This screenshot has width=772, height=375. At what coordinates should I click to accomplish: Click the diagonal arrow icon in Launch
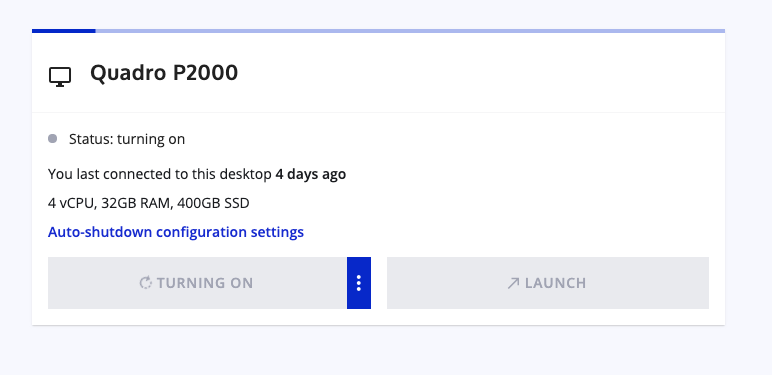(514, 283)
